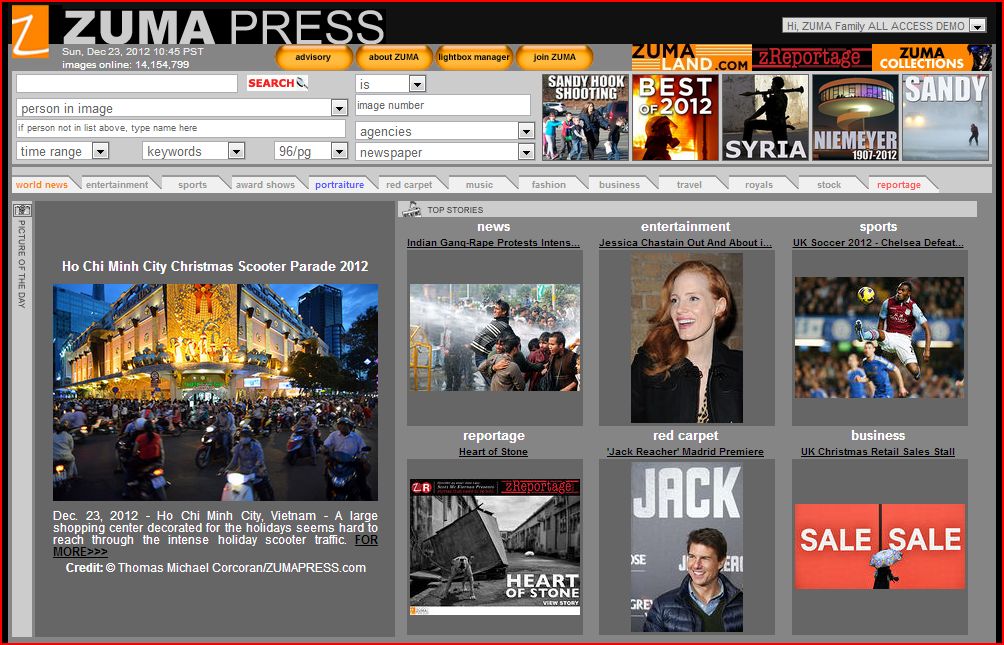Viewport: 1004px width, 645px height.
Task: Open the Jessica Chastain portrait photo
Action: pyautogui.click(x=687, y=338)
